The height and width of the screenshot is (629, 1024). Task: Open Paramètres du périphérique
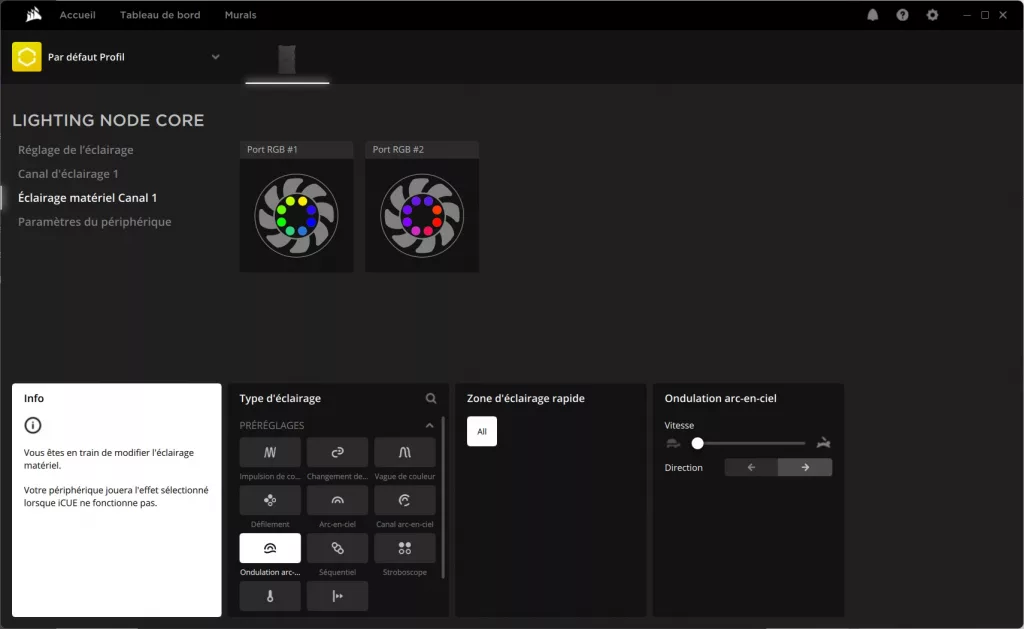pyautogui.click(x=95, y=221)
